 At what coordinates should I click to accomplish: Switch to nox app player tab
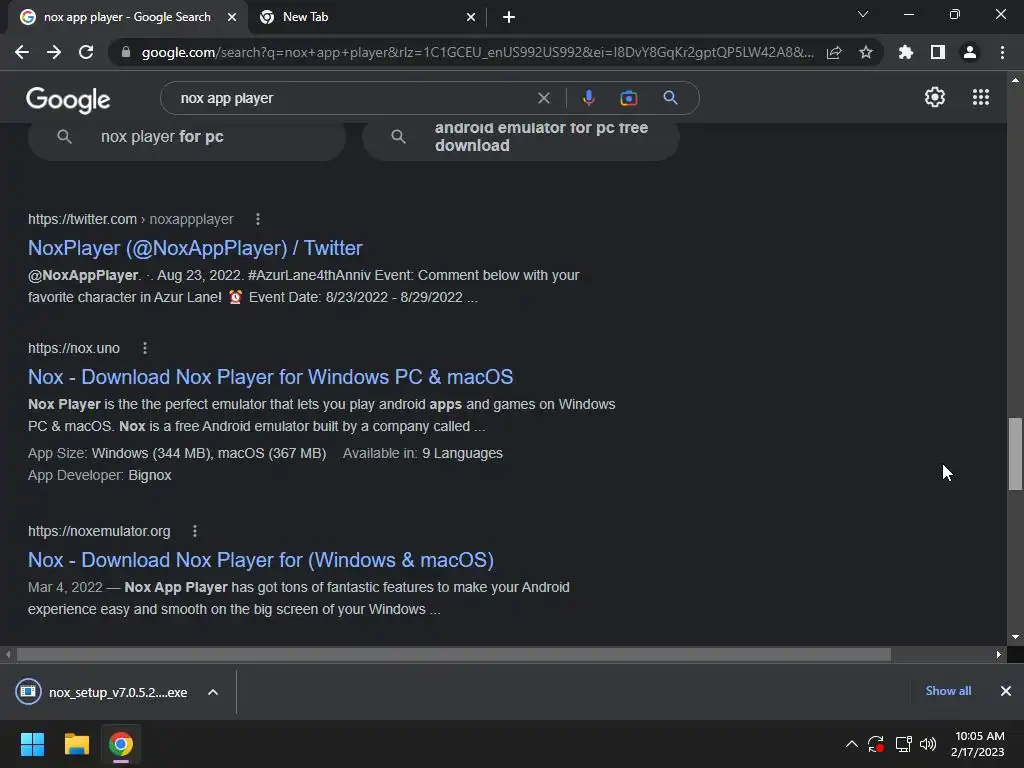click(127, 17)
